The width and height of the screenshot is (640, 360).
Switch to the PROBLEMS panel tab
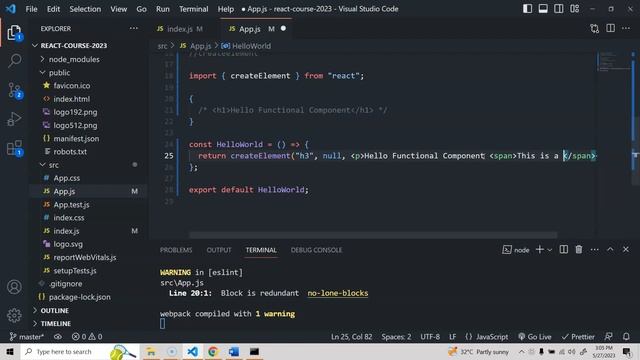pyautogui.click(x=176, y=250)
